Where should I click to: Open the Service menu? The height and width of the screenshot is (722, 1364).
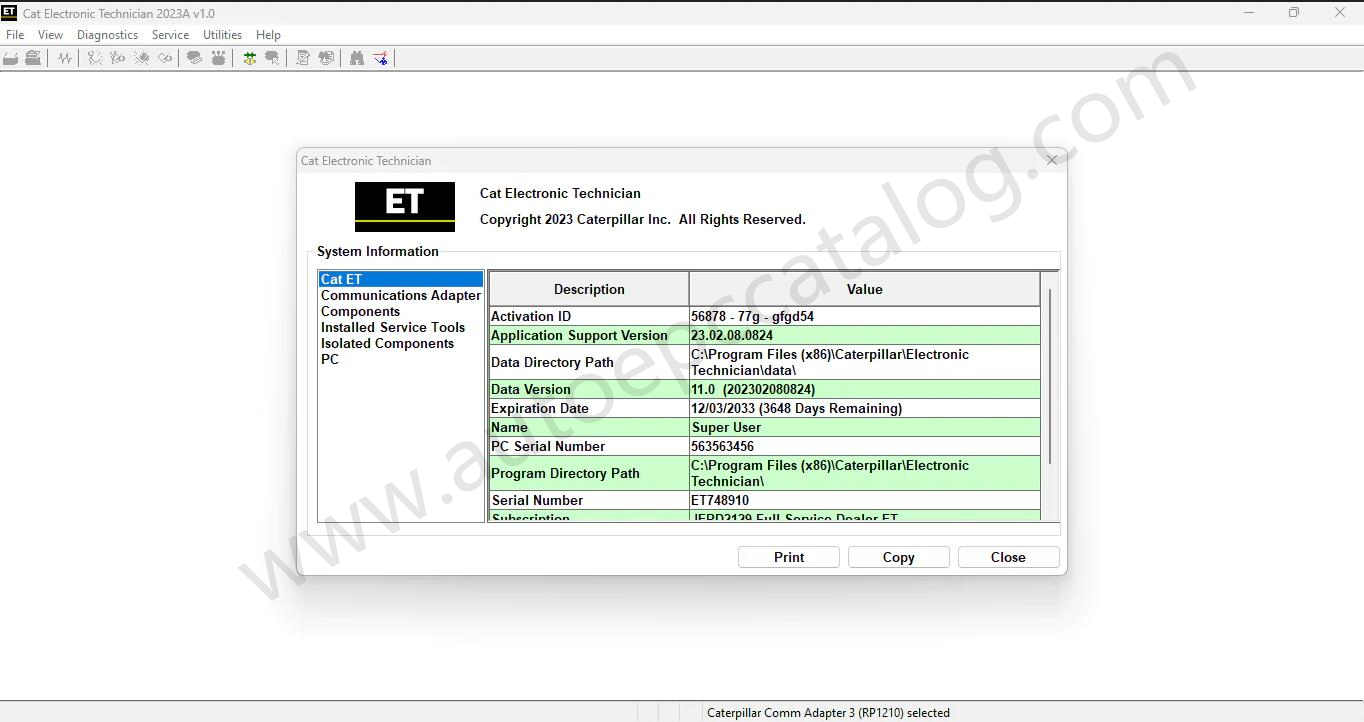[x=170, y=34]
